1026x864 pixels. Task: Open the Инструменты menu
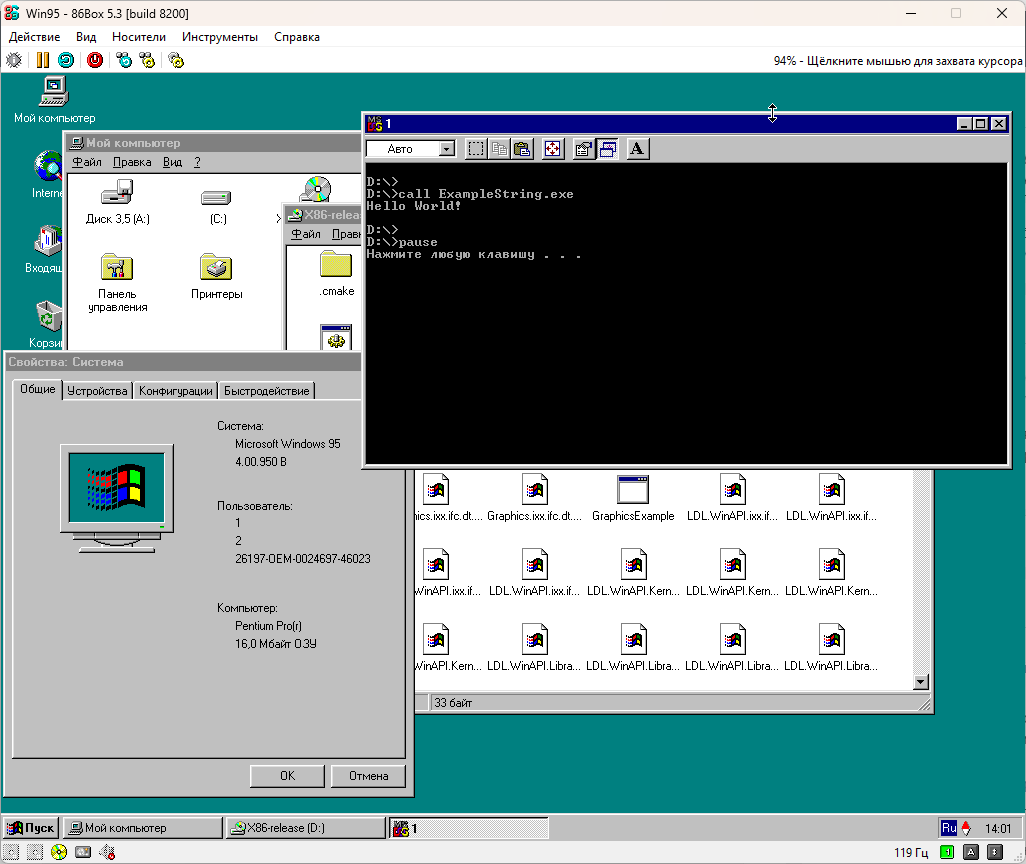tap(220, 37)
